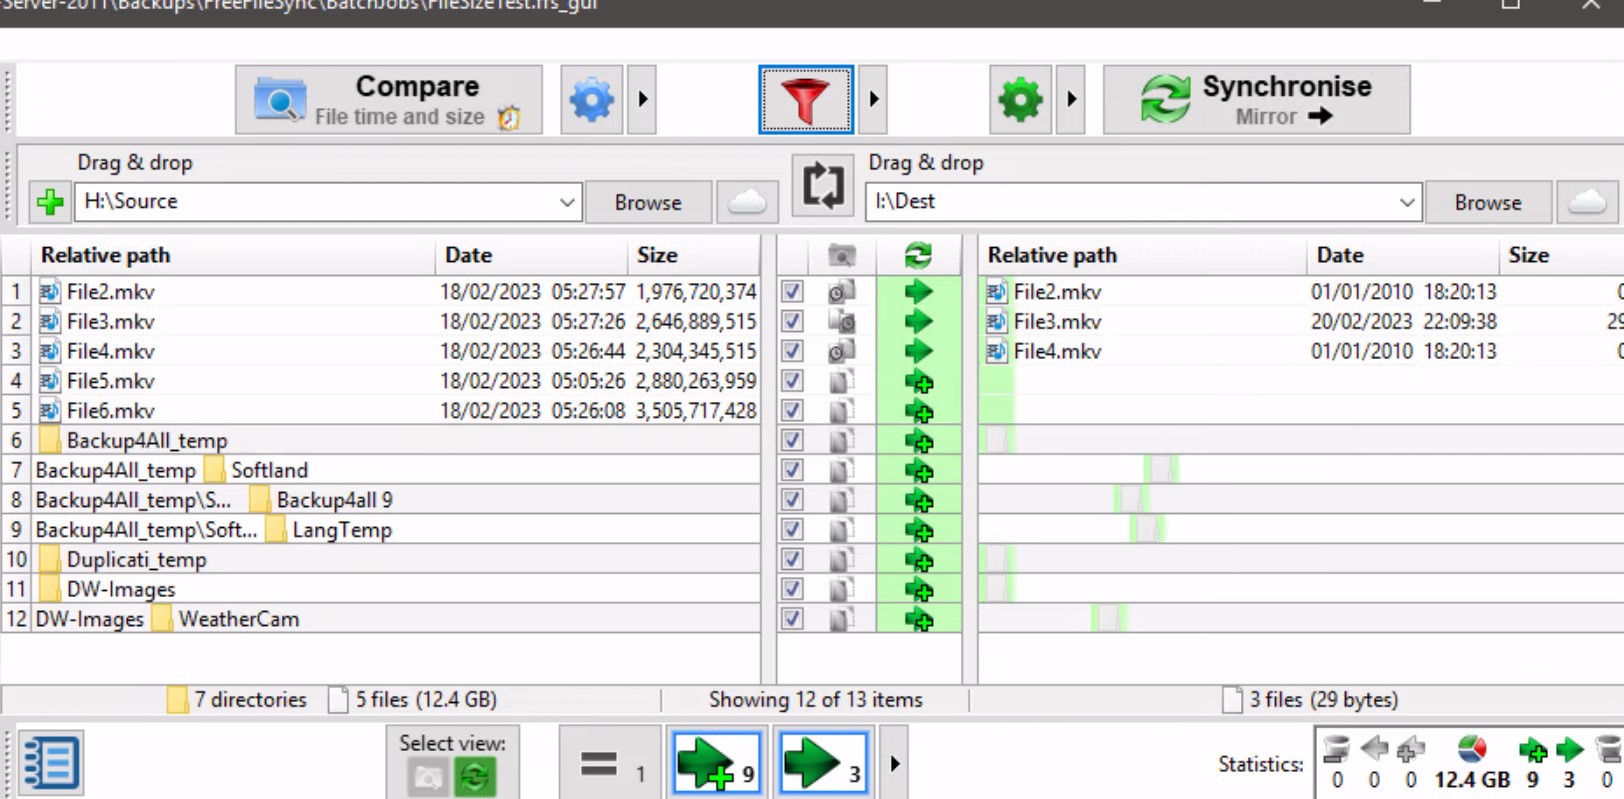This screenshot has width=1624, height=799.
Task: Switch to action select view green icon
Action: point(475,776)
